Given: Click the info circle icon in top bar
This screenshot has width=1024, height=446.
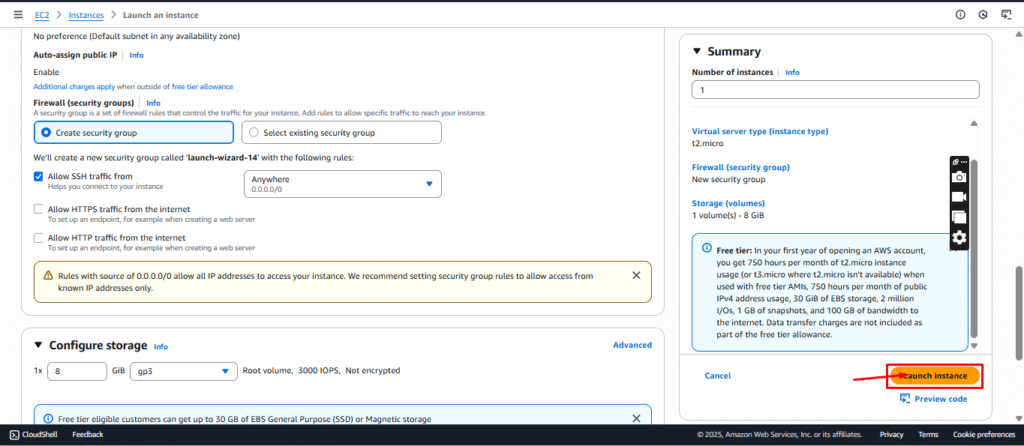Looking at the screenshot, I should (x=960, y=14).
